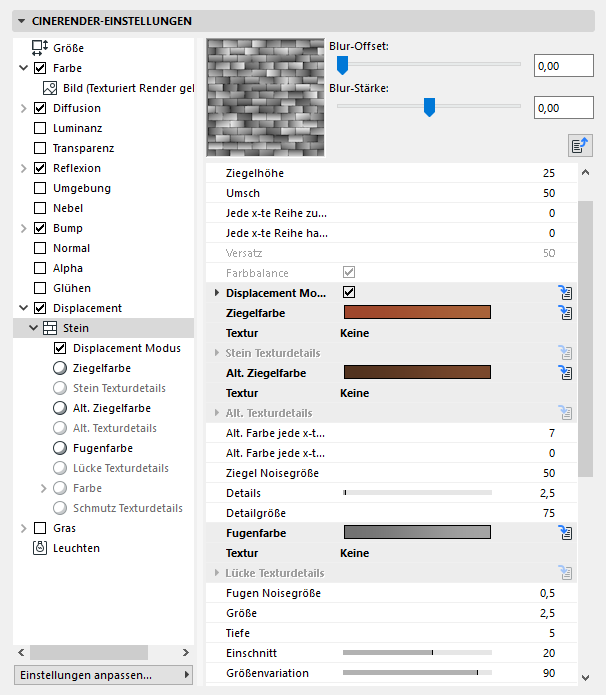The height and width of the screenshot is (695, 606).
Task: Select the Glühen tree item
Action: tap(72, 288)
